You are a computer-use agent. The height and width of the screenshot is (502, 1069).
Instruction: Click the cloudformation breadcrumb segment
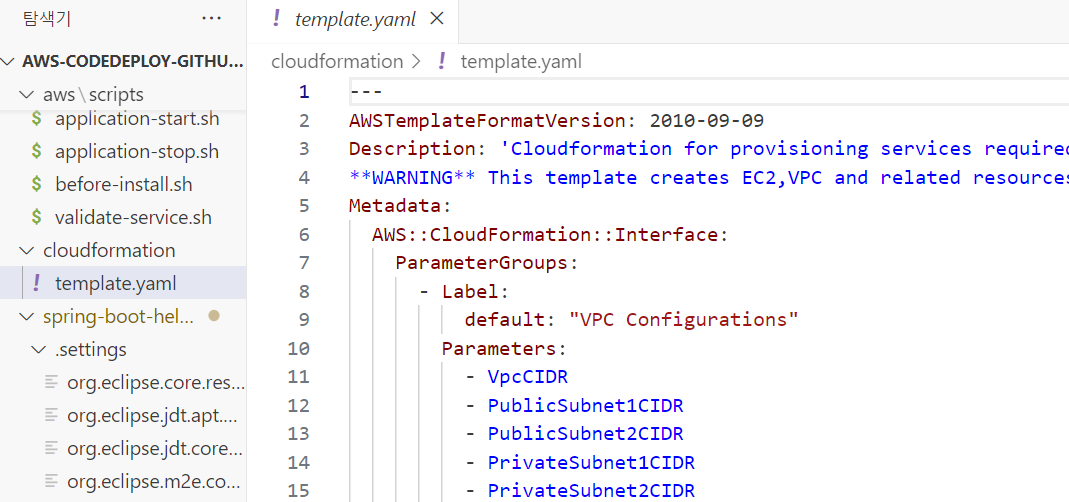coord(337,61)
